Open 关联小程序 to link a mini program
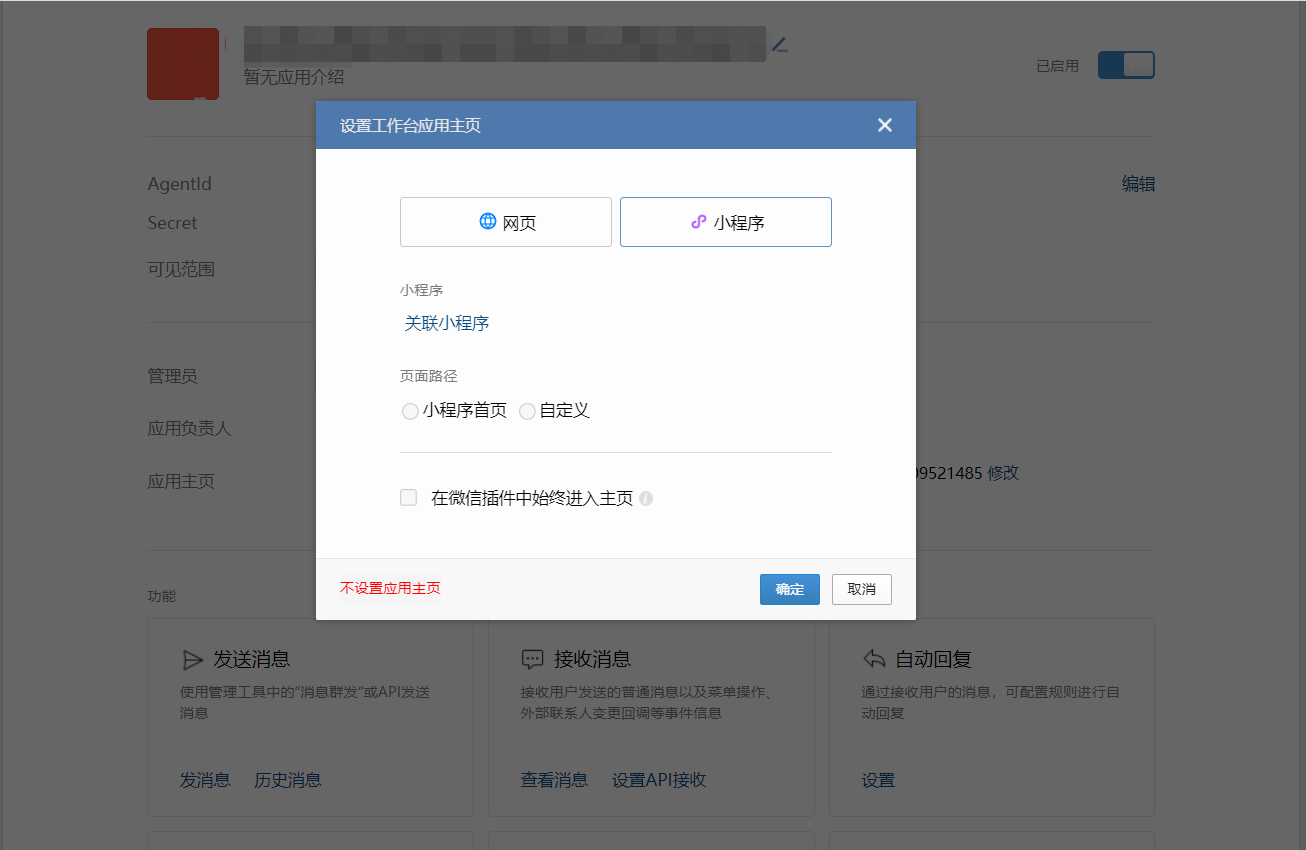 [x=446, y=323]
